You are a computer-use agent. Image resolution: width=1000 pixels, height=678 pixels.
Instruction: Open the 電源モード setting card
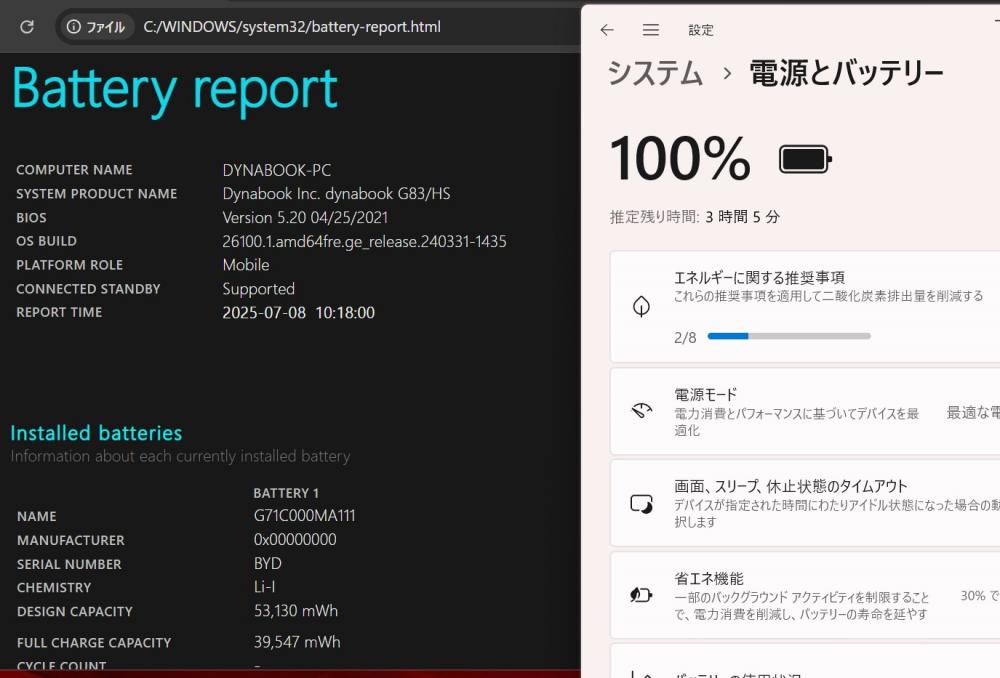tap(805, 411)
